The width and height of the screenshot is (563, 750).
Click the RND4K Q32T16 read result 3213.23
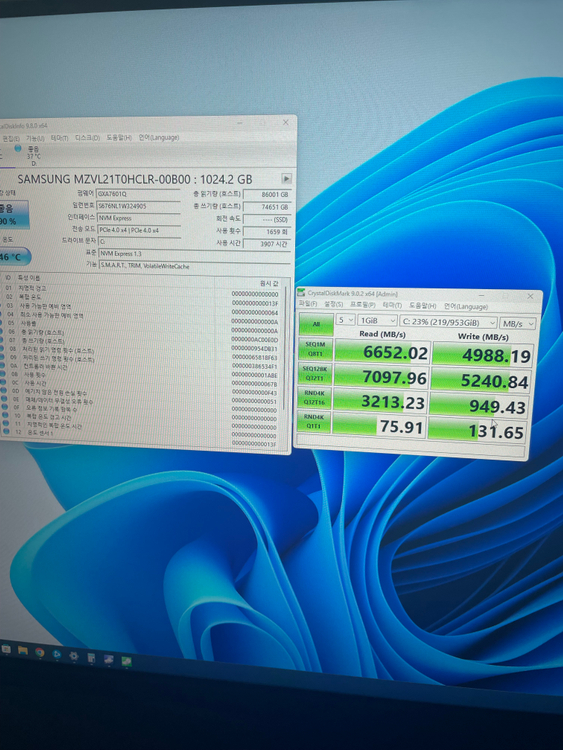(x=380, y=401)
